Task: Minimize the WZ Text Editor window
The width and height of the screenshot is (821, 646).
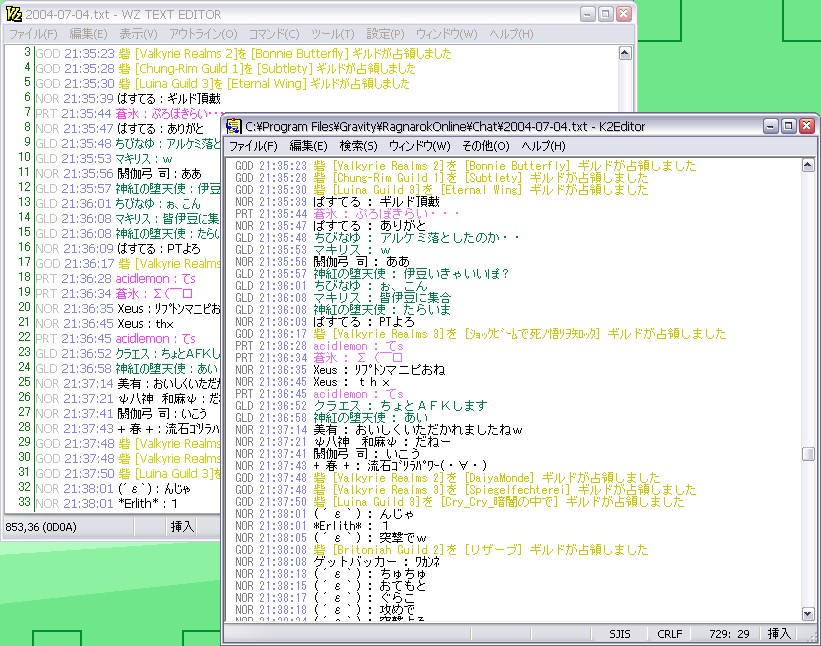Action: [586, 14]
